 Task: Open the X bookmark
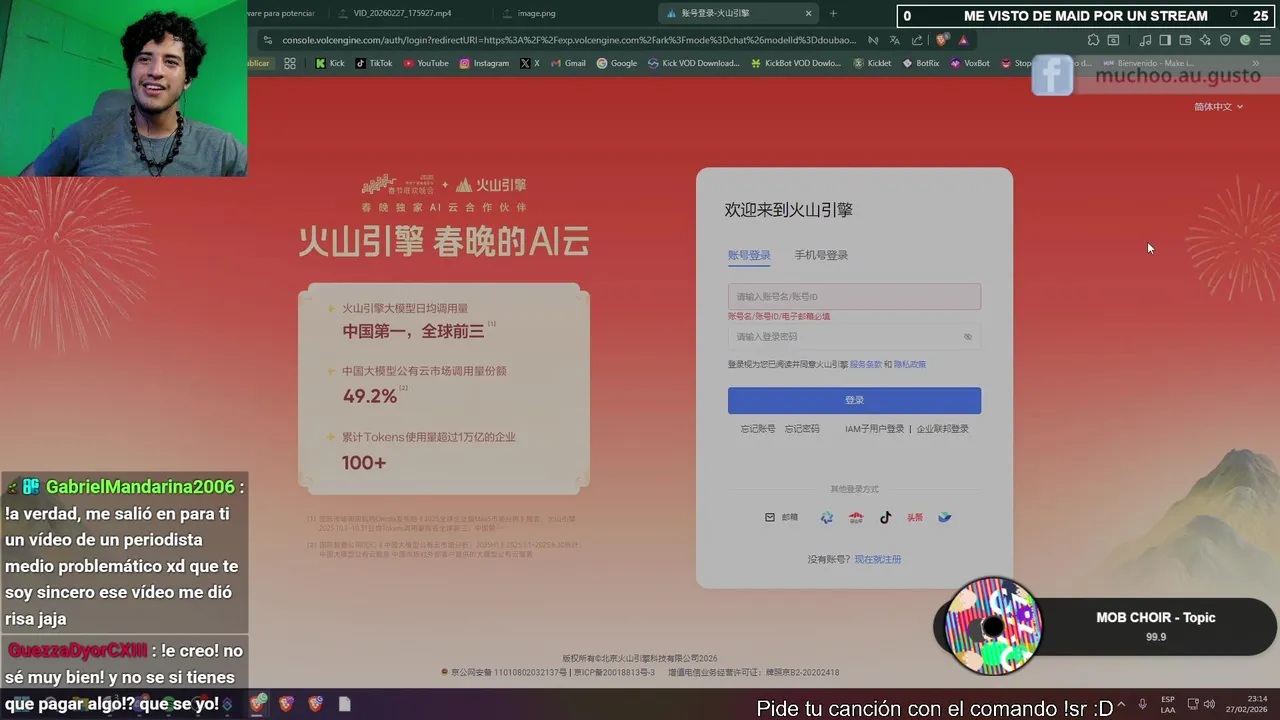pos(530,63)
